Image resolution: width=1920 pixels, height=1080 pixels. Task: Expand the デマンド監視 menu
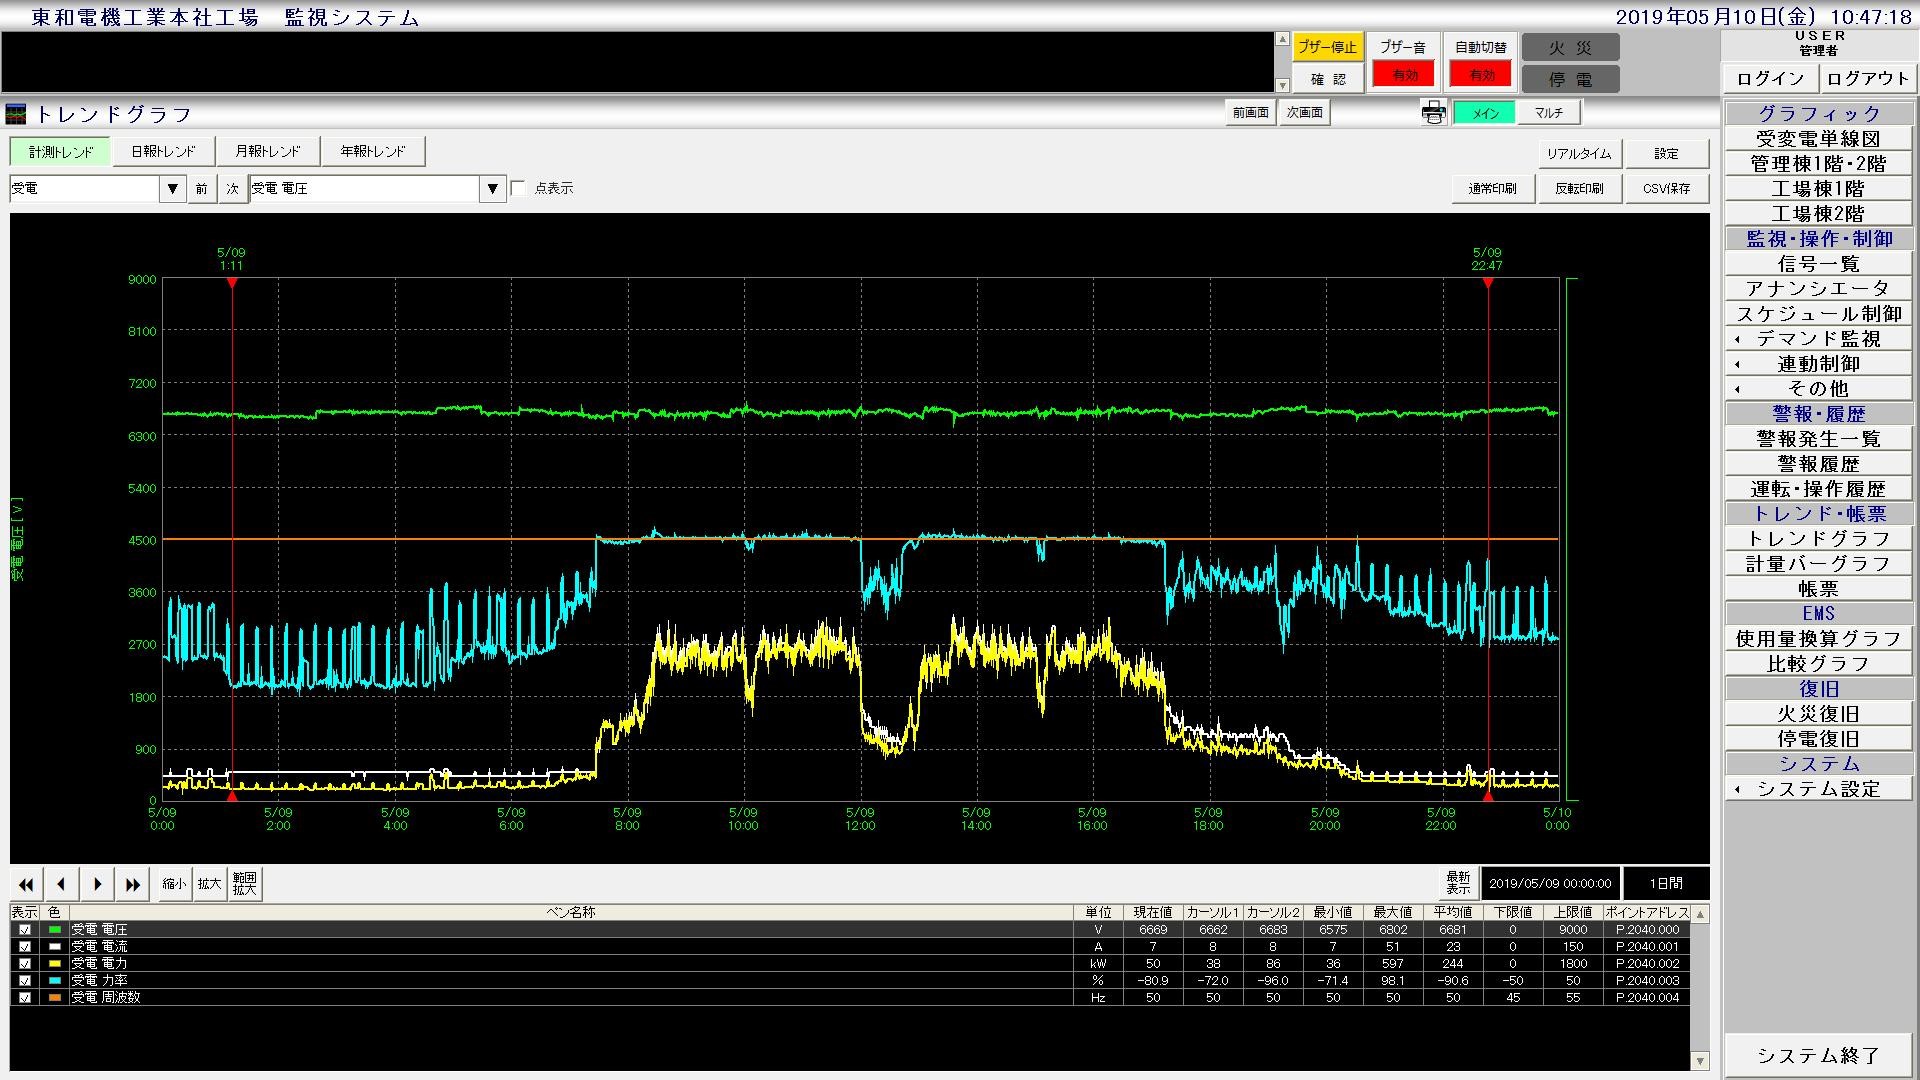(x=1818, y=339)
